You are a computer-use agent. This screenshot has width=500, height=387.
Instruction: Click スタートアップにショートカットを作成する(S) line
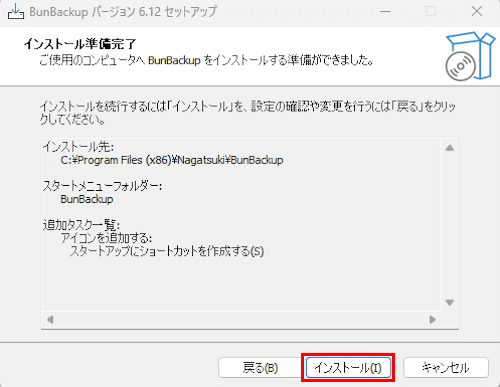point(167,251)
